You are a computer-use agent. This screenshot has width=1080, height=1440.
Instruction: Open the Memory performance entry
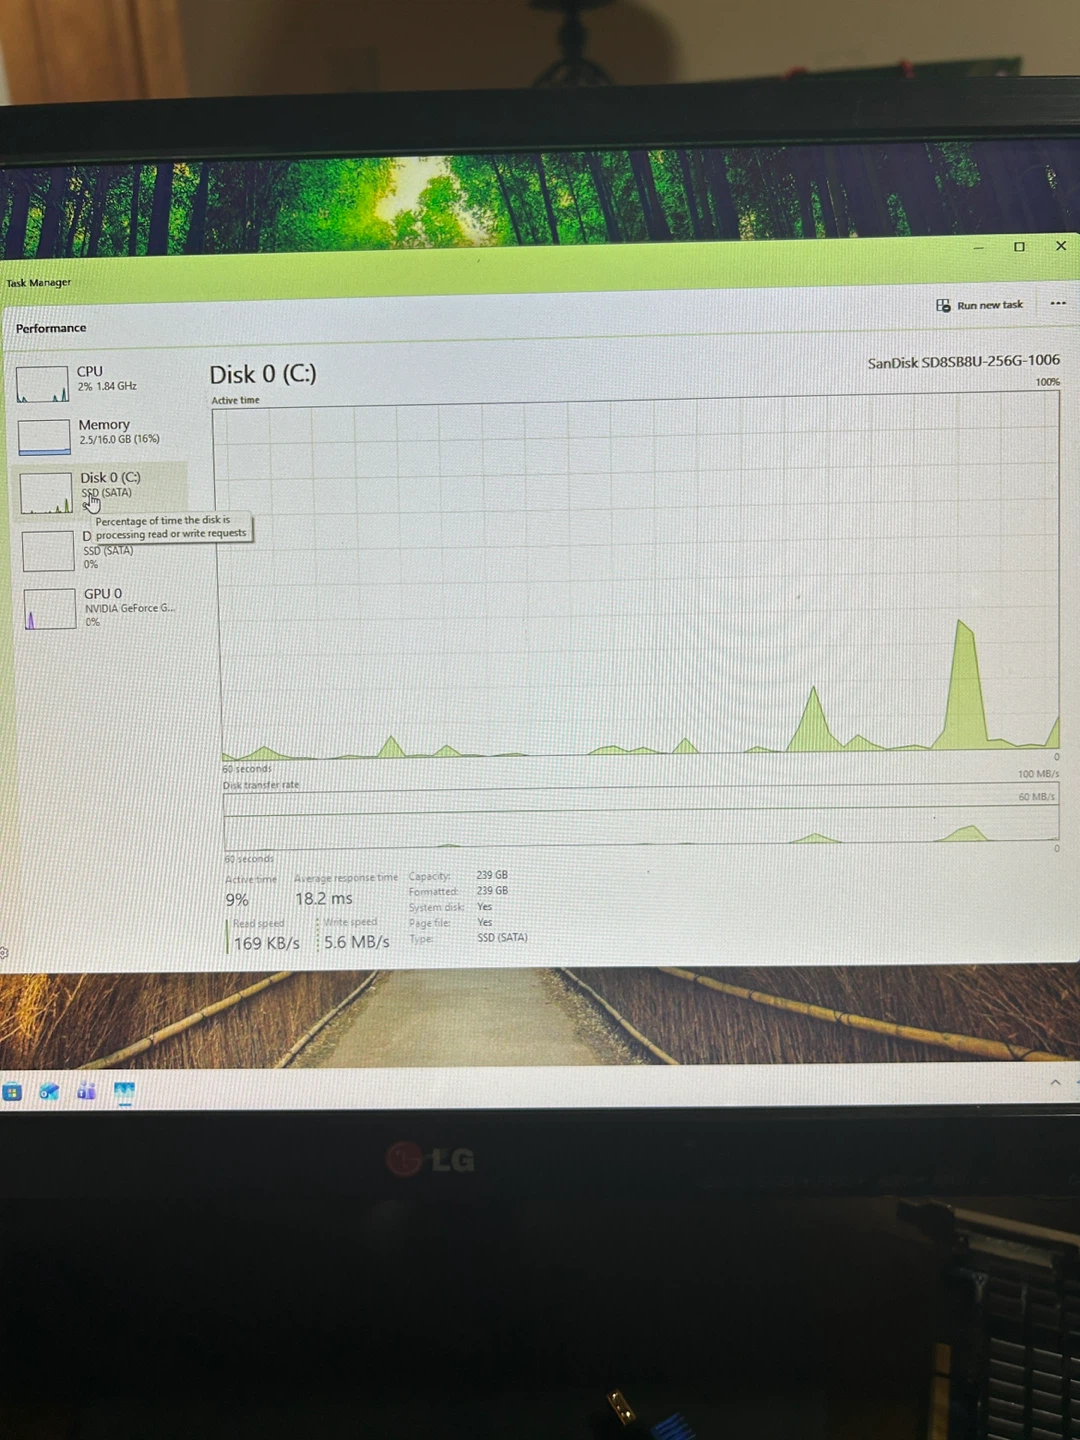(x=100, y=436)
